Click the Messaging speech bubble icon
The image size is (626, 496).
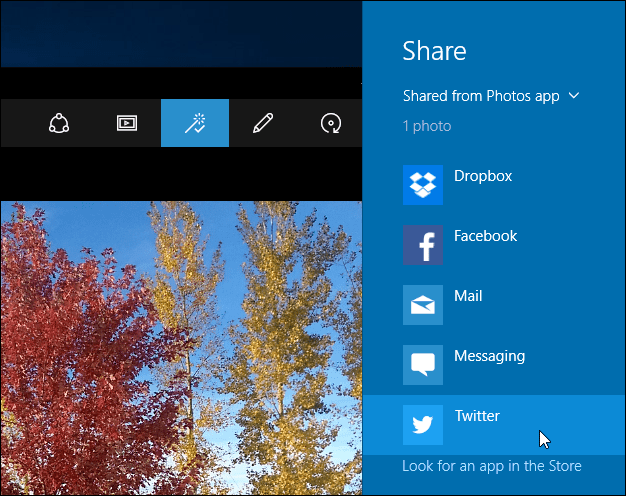click(423, 365)
